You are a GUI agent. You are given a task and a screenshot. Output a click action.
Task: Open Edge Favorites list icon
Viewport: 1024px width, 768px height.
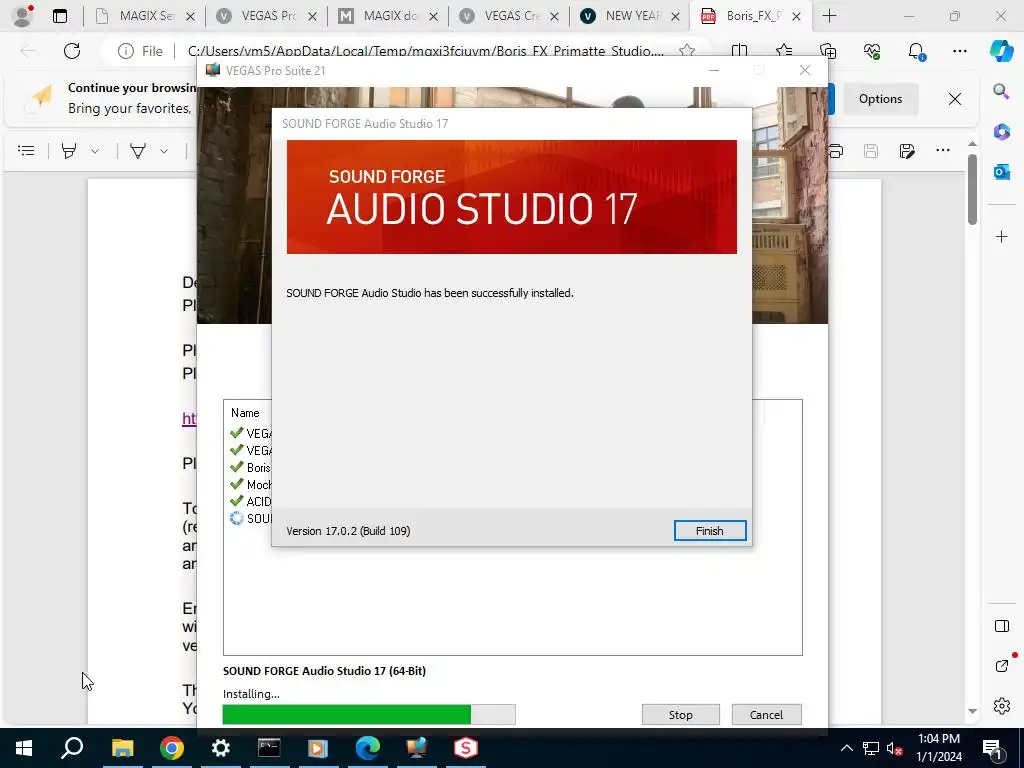point(784,51)
